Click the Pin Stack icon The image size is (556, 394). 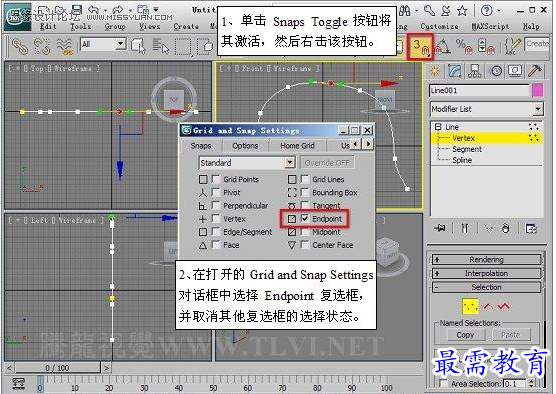point(440,228)
